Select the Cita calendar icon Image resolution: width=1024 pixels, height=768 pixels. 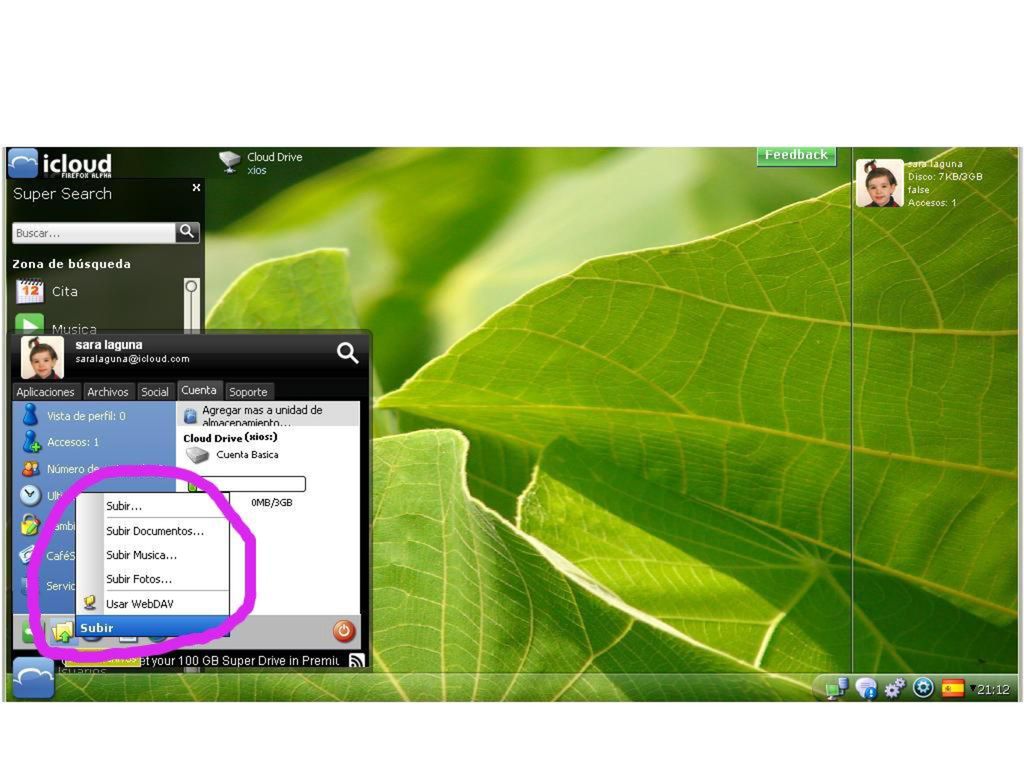(x=29, y=291)
